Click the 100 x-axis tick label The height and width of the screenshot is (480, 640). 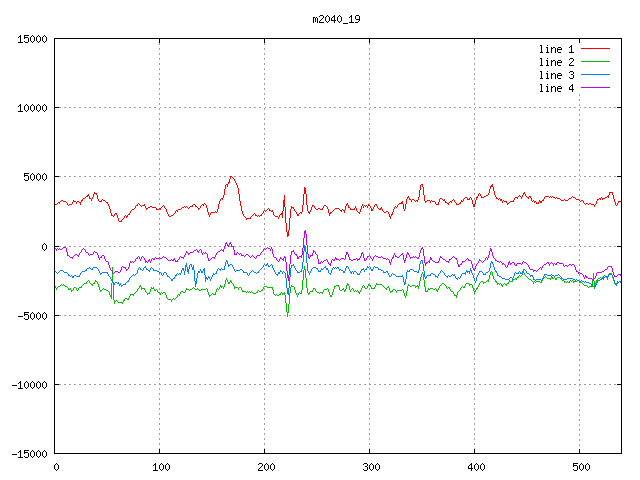coord(160,467)
